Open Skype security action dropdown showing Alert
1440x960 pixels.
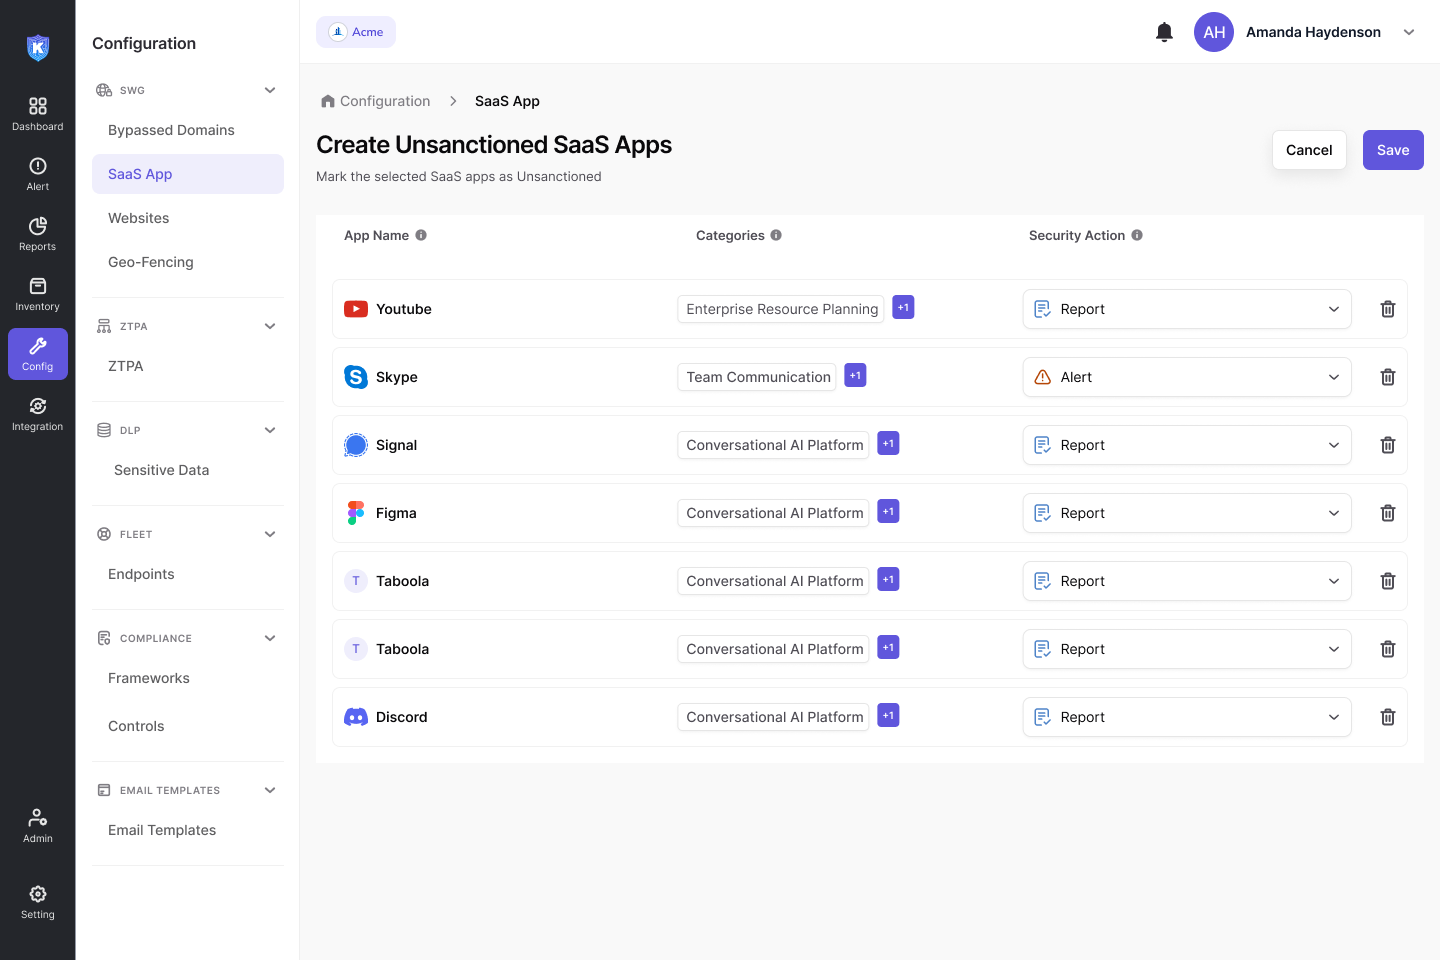click(x=1187, y=377)
